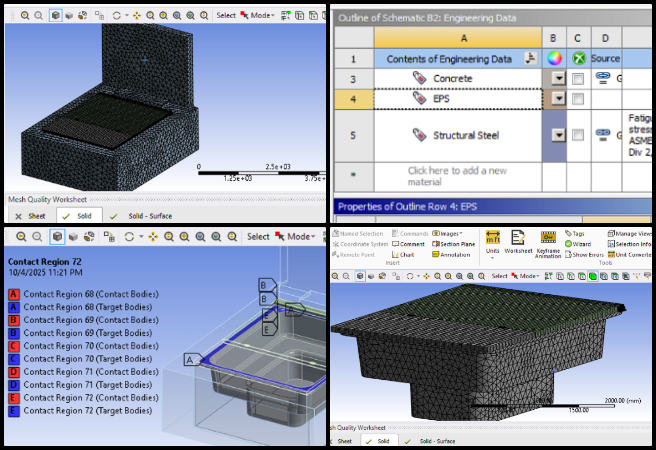
Task: Click the EPS row color swatch cell
Action: [x=551, y=99]
